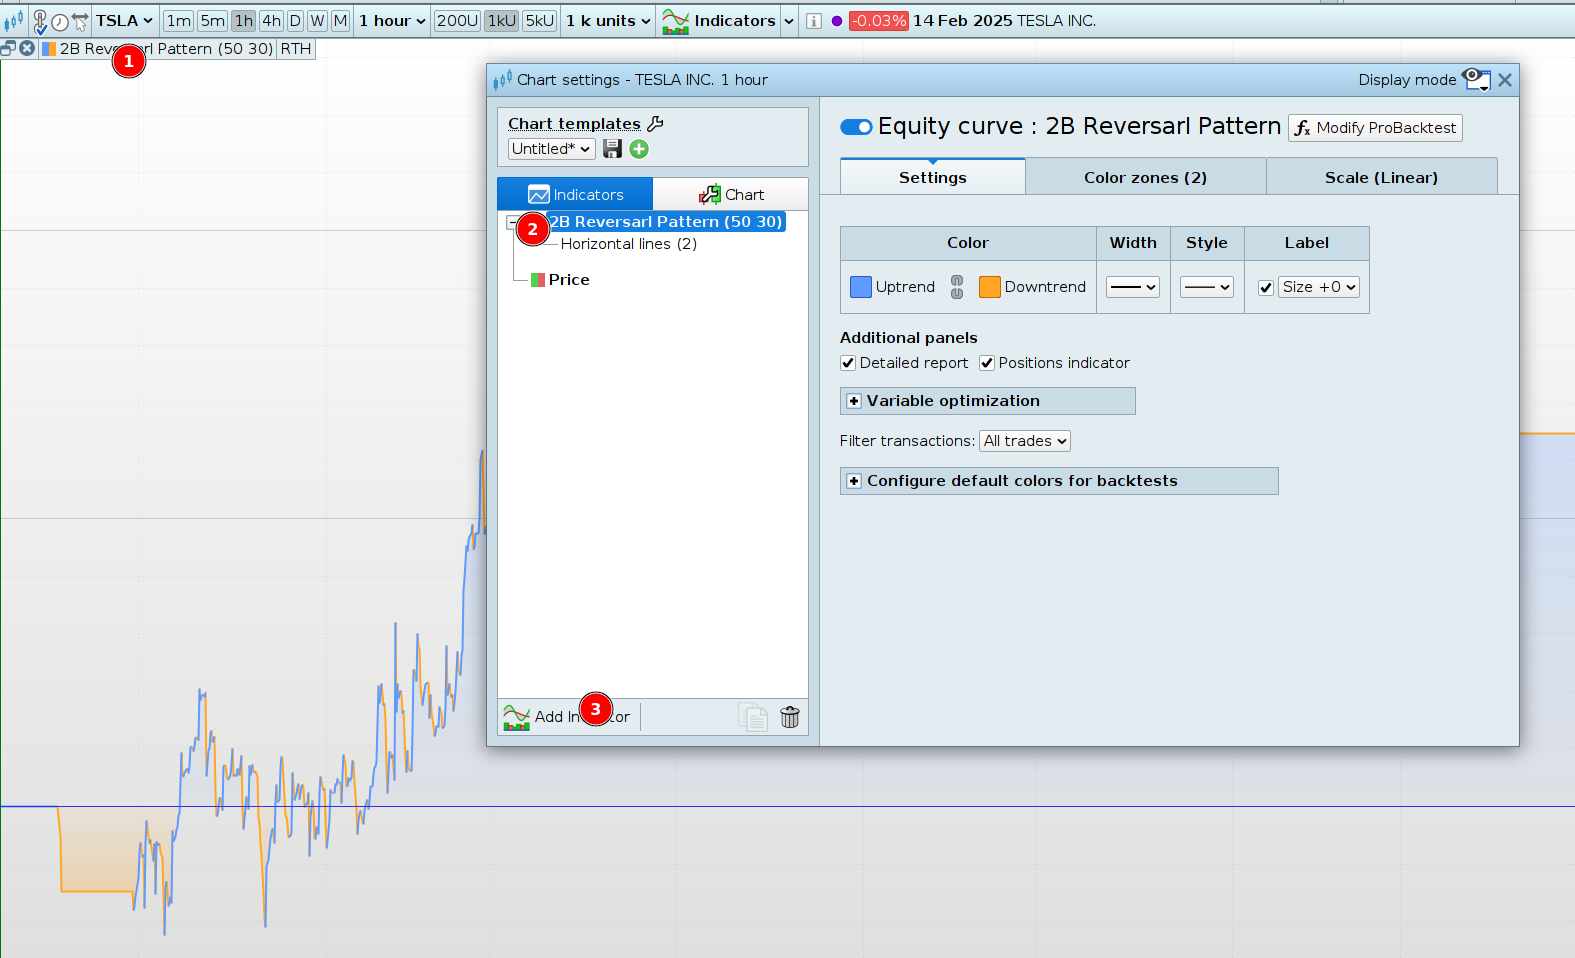1575x958 pixels.
Task: Click the RTH session label on panel
Action: pyautogui.click(x=296, y=48)
